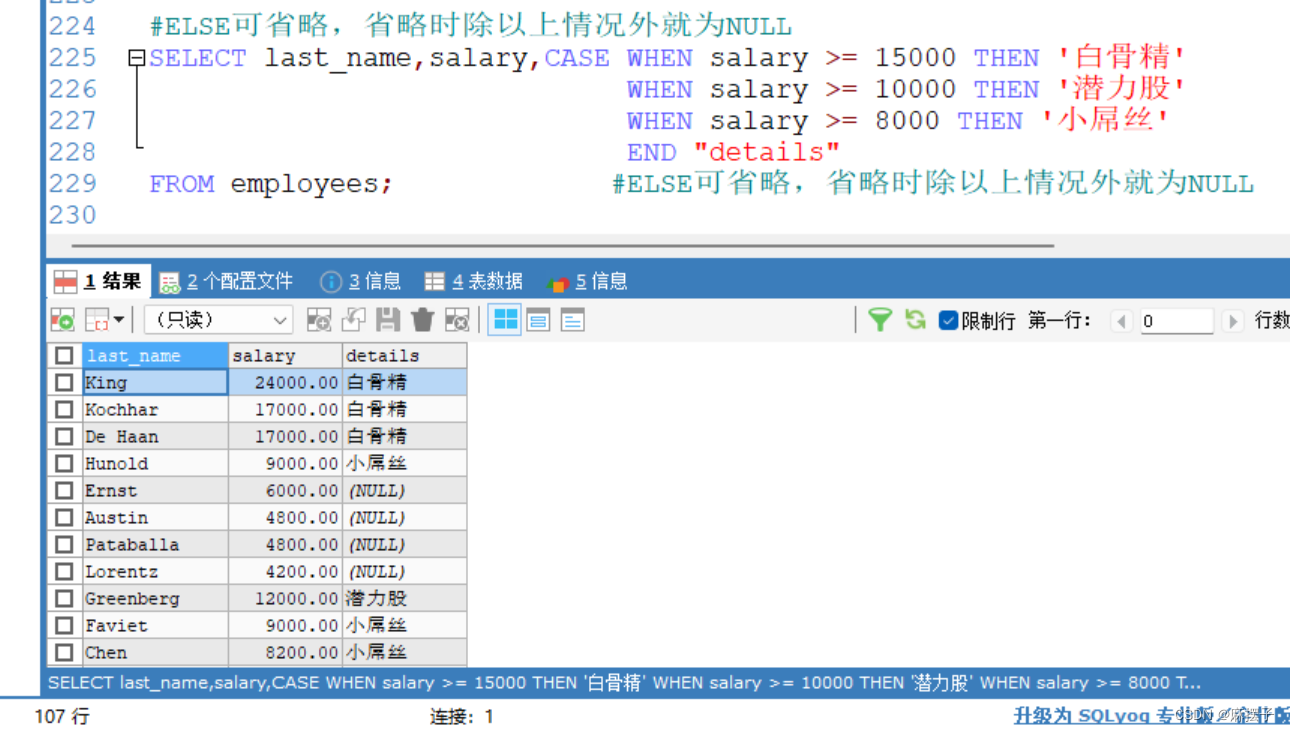The width and height of the screenshot is (1290, 732).
Task: Select Faviet's 小屌丝 details cell
Action: coord(404,625)
